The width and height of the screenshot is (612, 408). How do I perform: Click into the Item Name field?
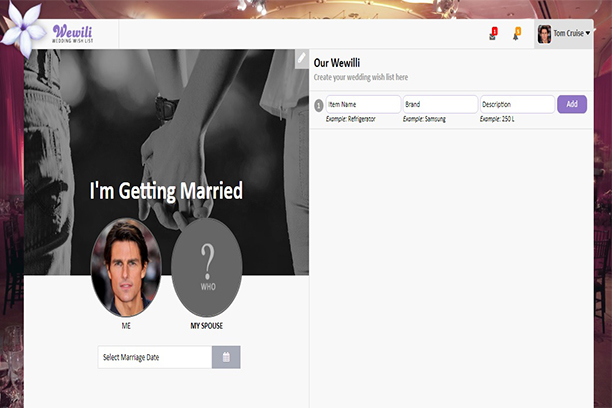[362, 104]
